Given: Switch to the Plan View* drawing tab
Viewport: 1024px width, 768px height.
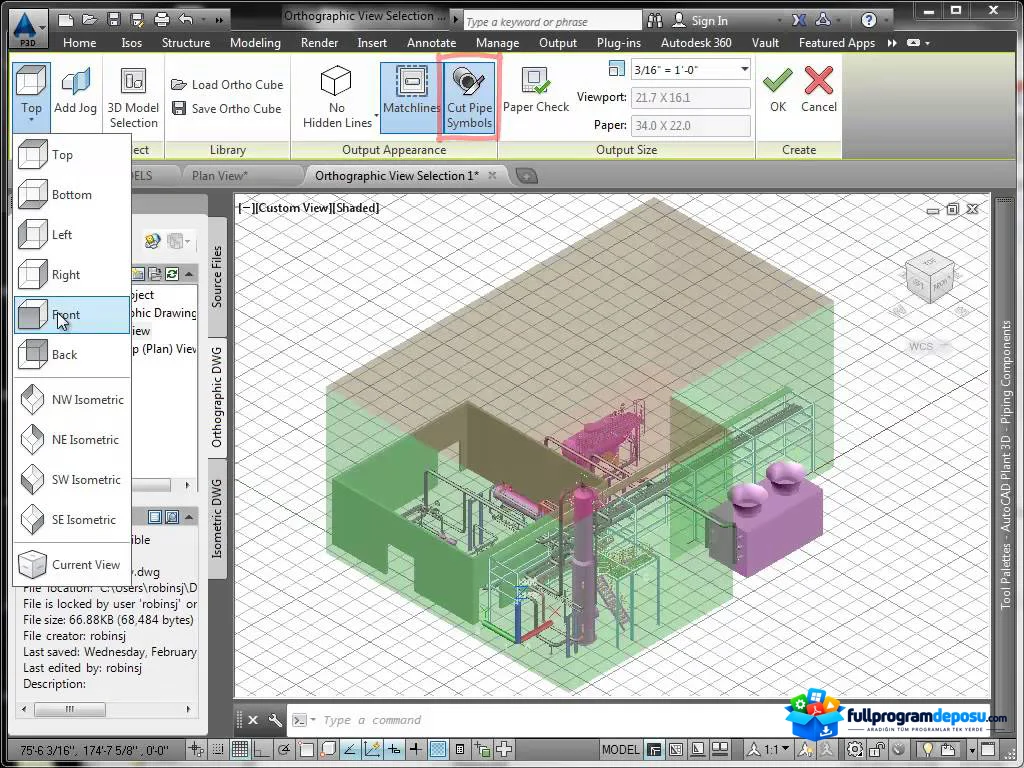Looking at the screenshot, I should coord(220,175).
